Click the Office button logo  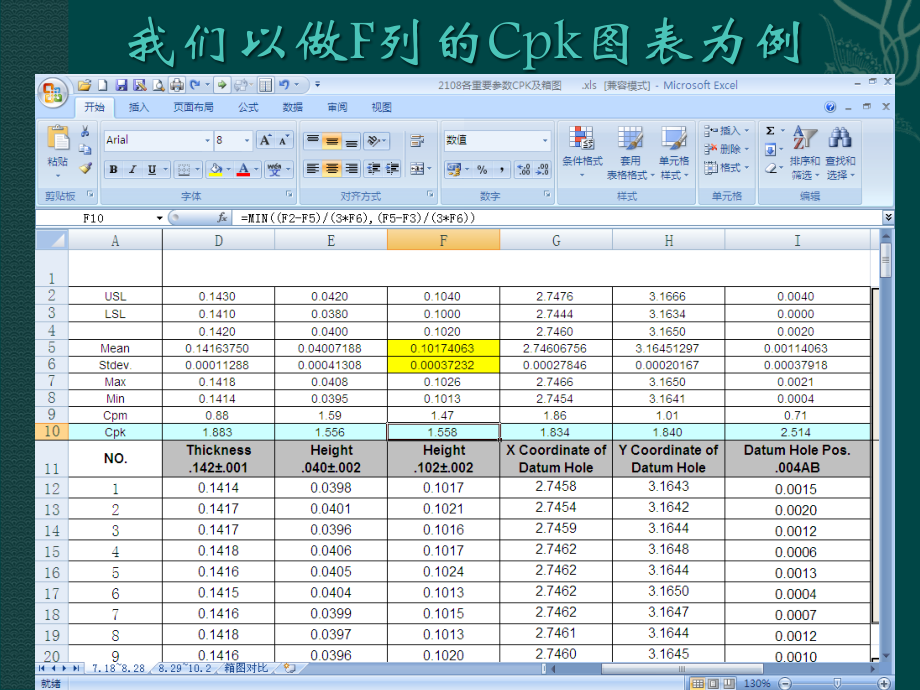pyautogui.click(x=53, y=93)
